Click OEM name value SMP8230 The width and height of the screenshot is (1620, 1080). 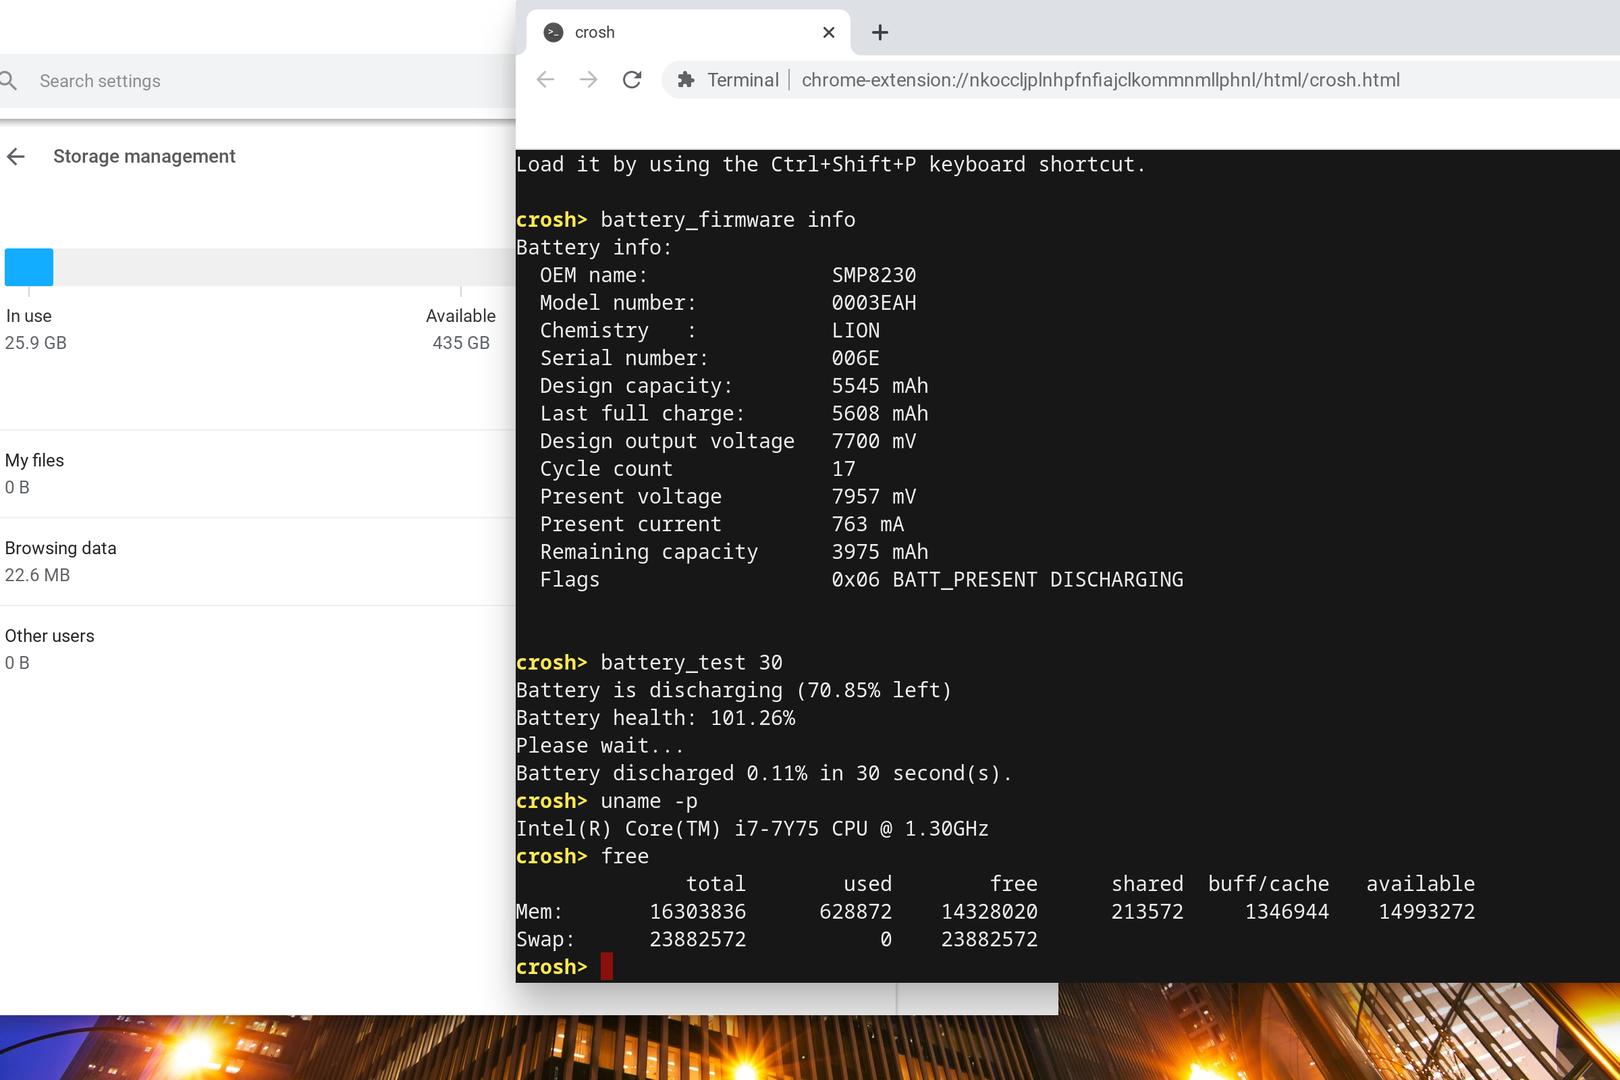(x=874, y=275)
